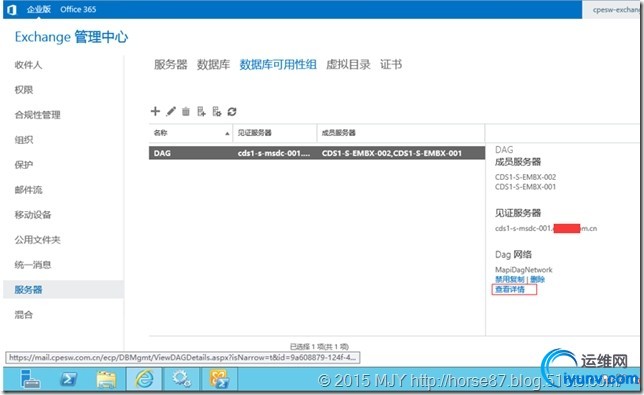Open the gear settings taskbar icon

point(181,379)
